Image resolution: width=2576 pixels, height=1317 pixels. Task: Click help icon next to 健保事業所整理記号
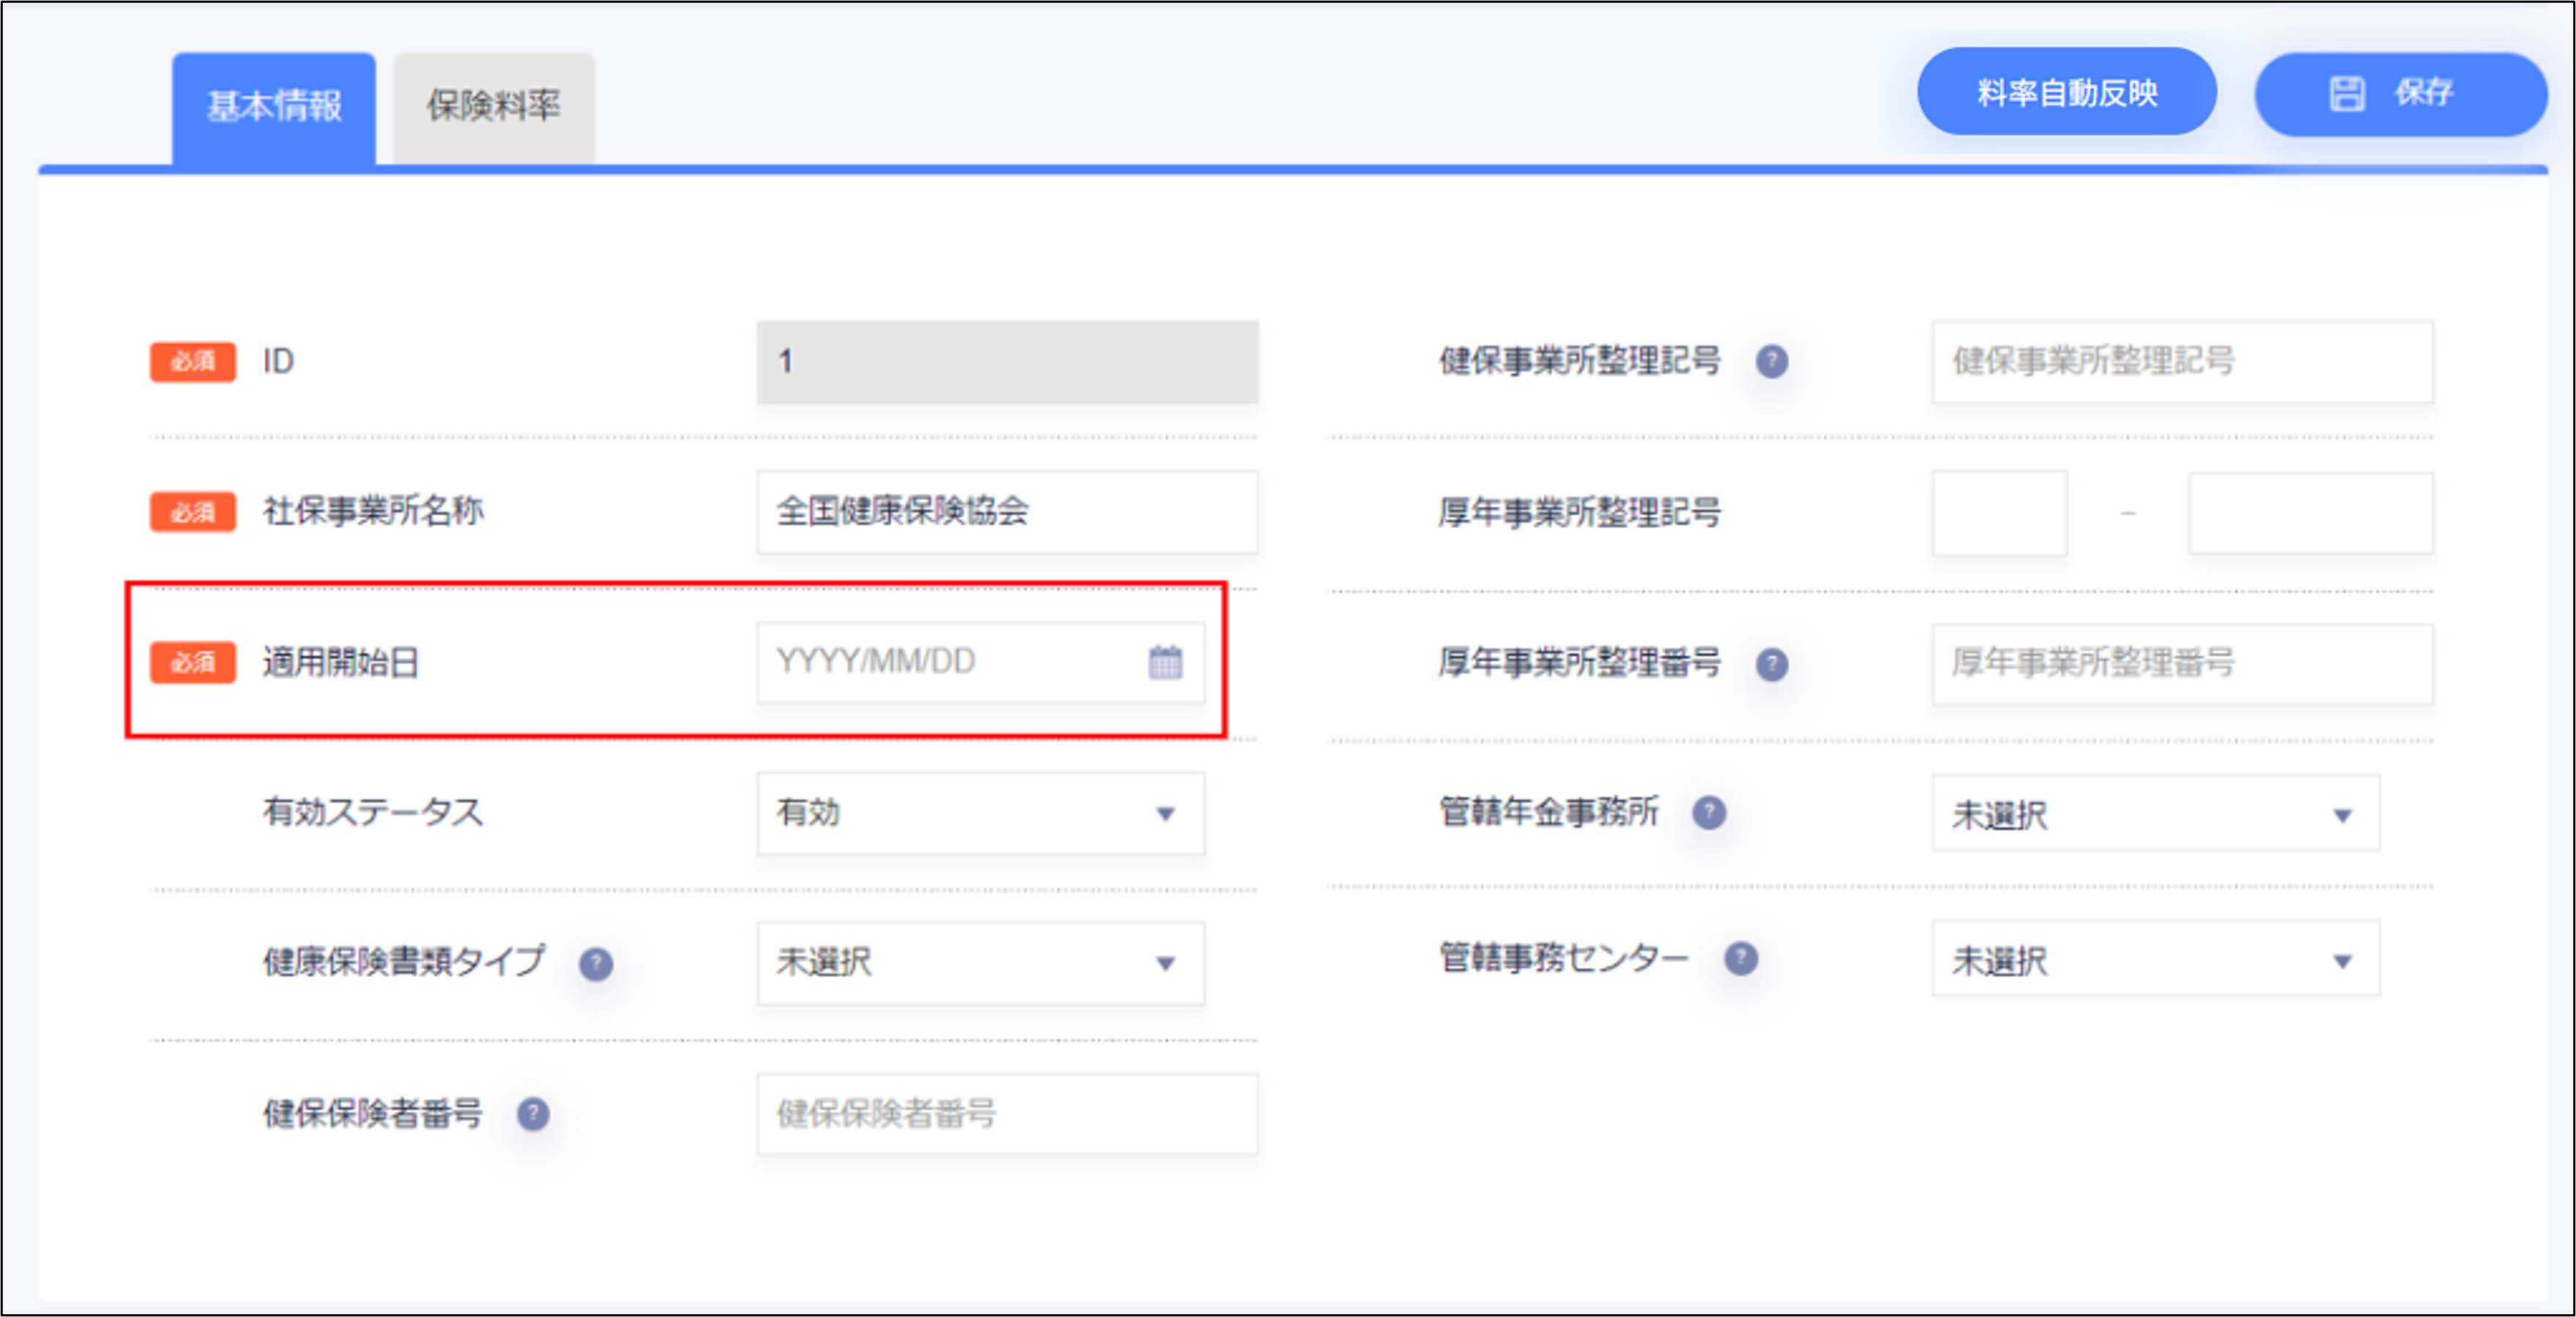1771,361
